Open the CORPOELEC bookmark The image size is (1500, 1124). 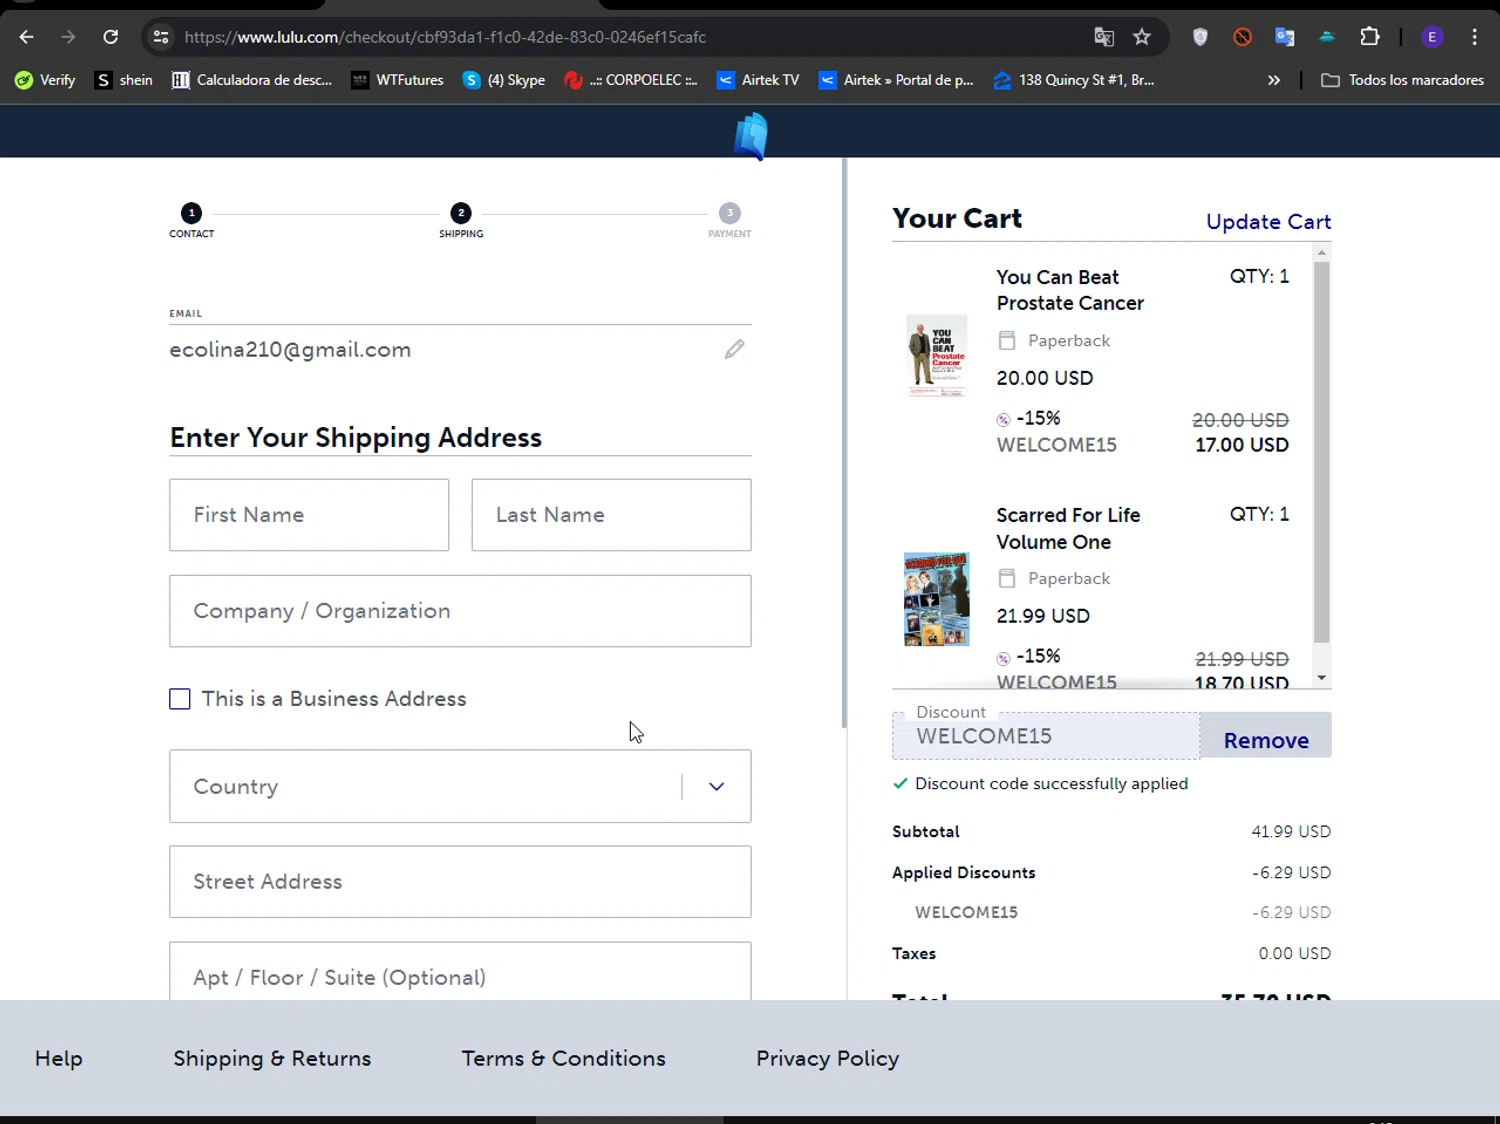[630, 80]
